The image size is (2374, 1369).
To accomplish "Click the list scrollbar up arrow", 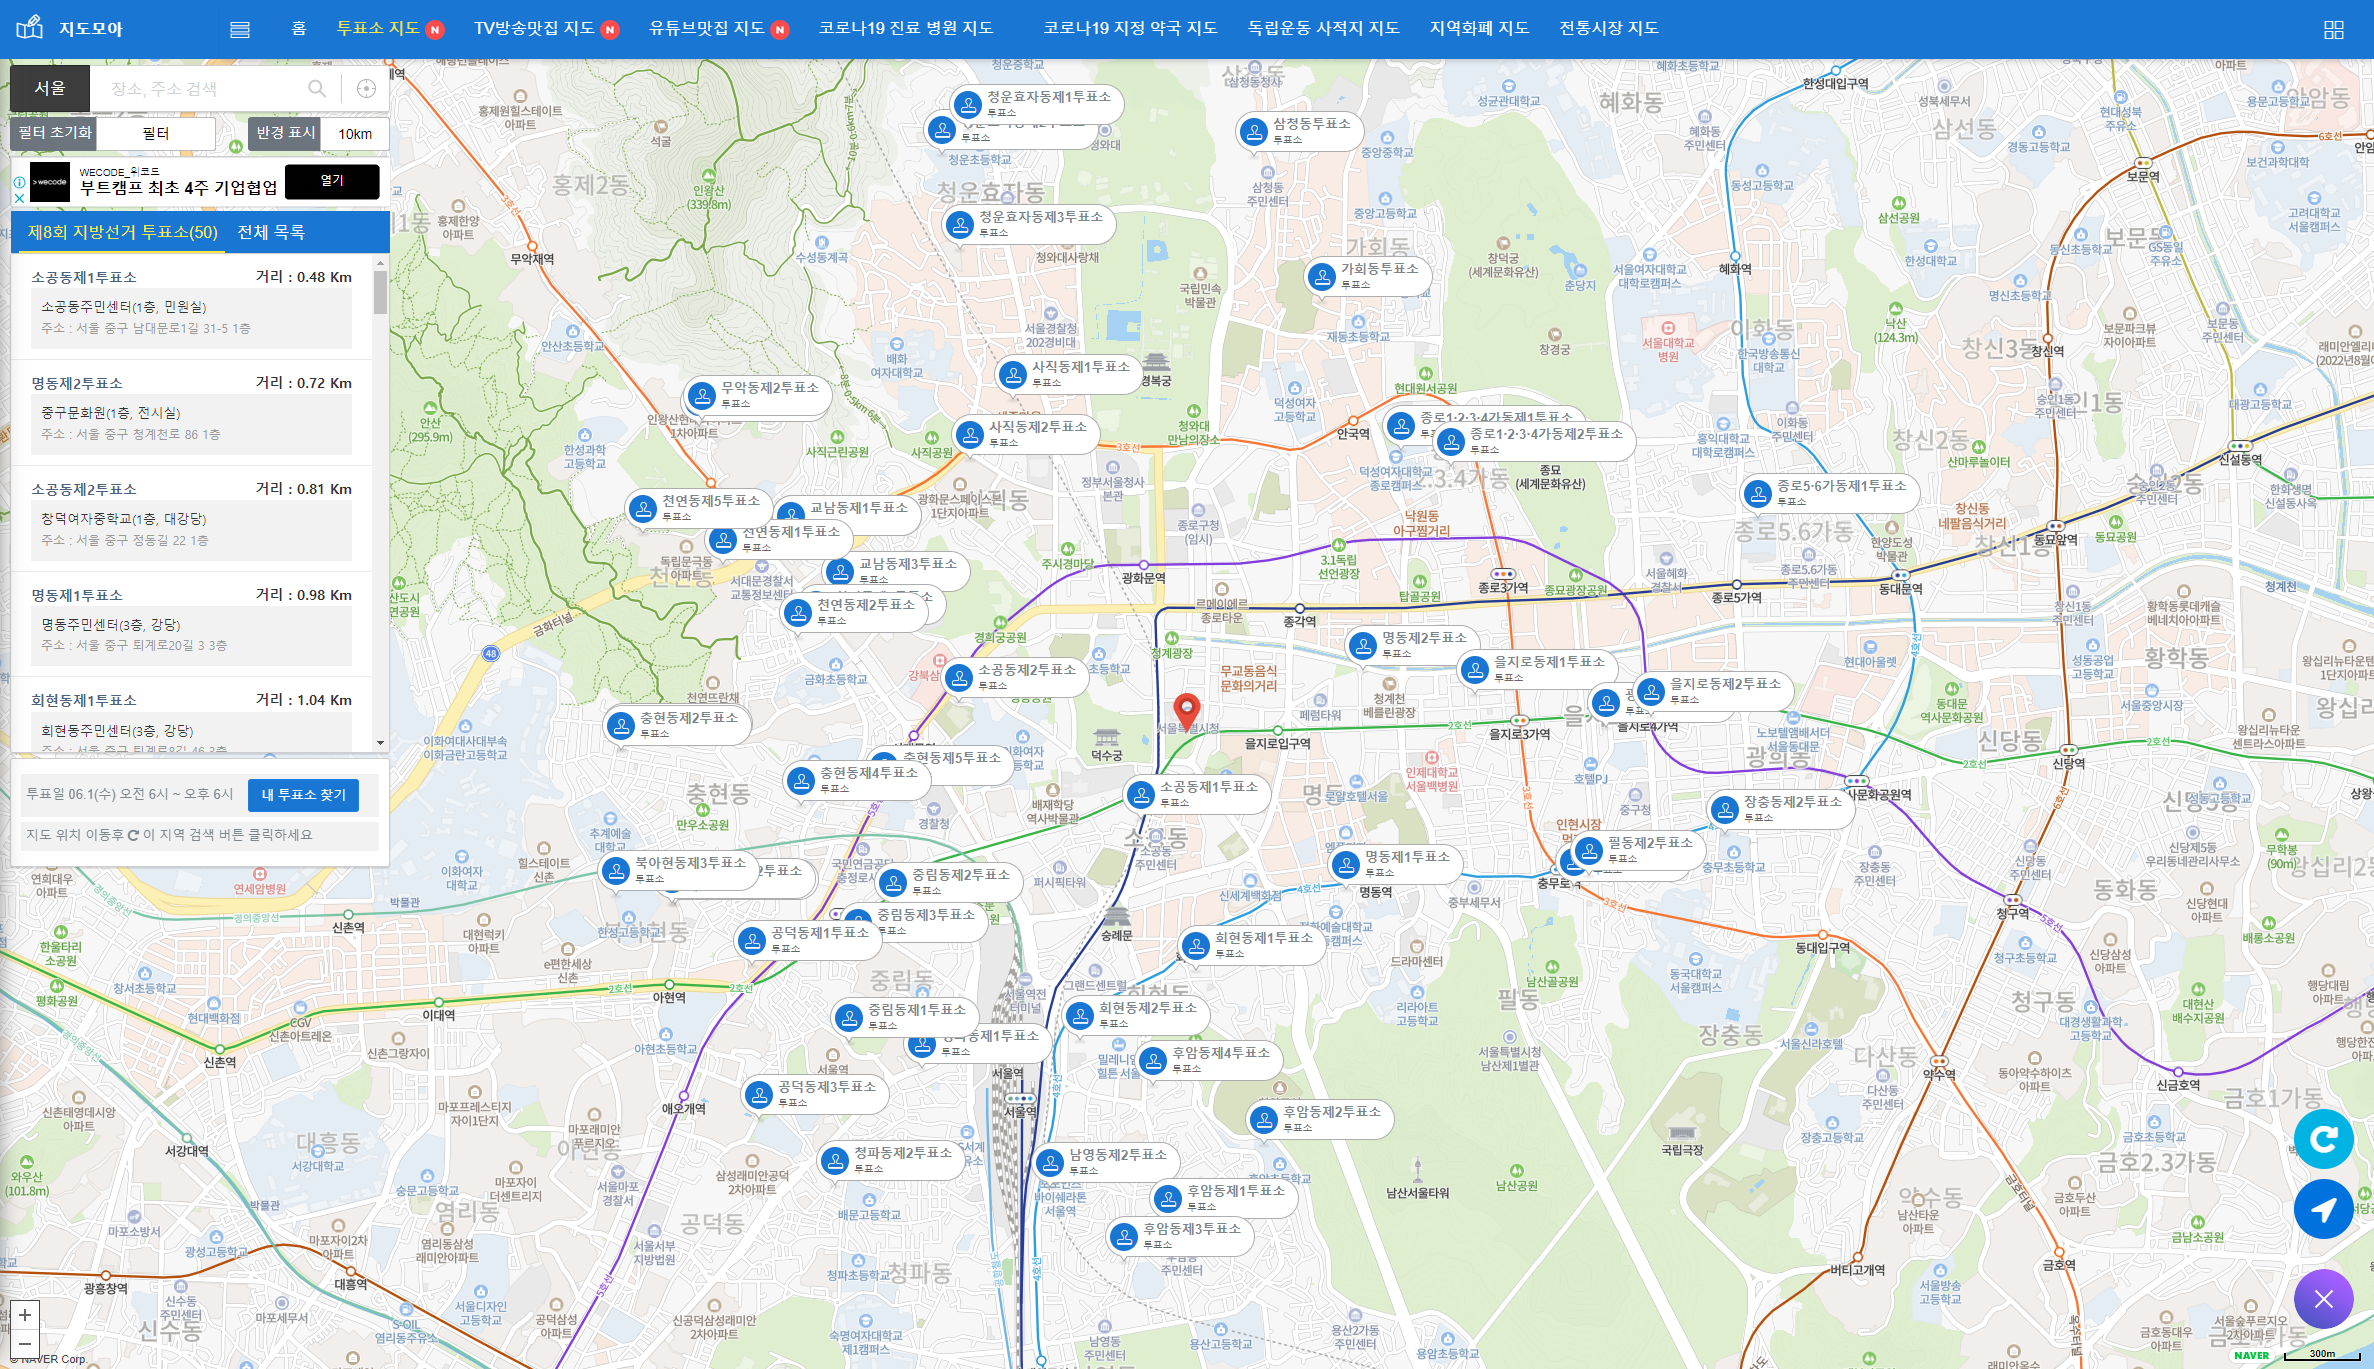I will [x=380, y=262].
